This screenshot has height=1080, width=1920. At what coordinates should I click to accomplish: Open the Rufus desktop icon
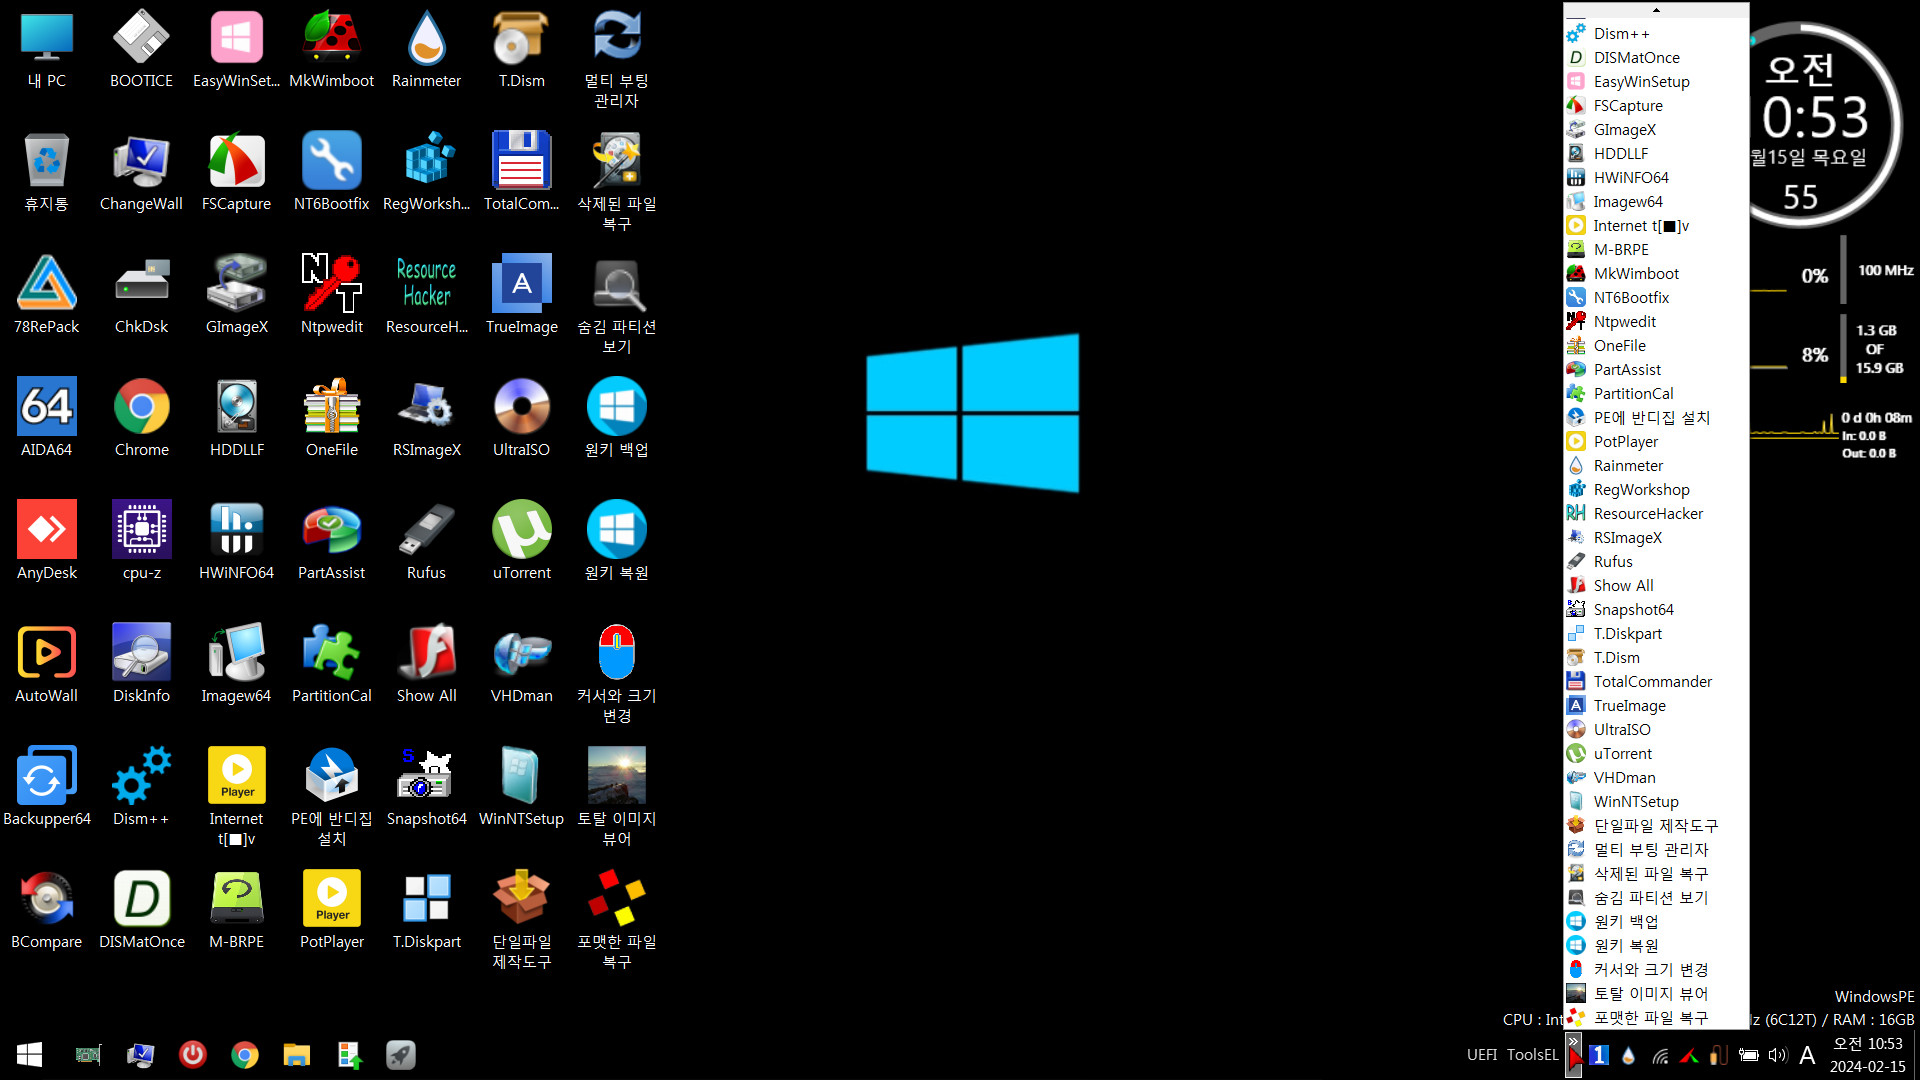[x=426, y=542]
